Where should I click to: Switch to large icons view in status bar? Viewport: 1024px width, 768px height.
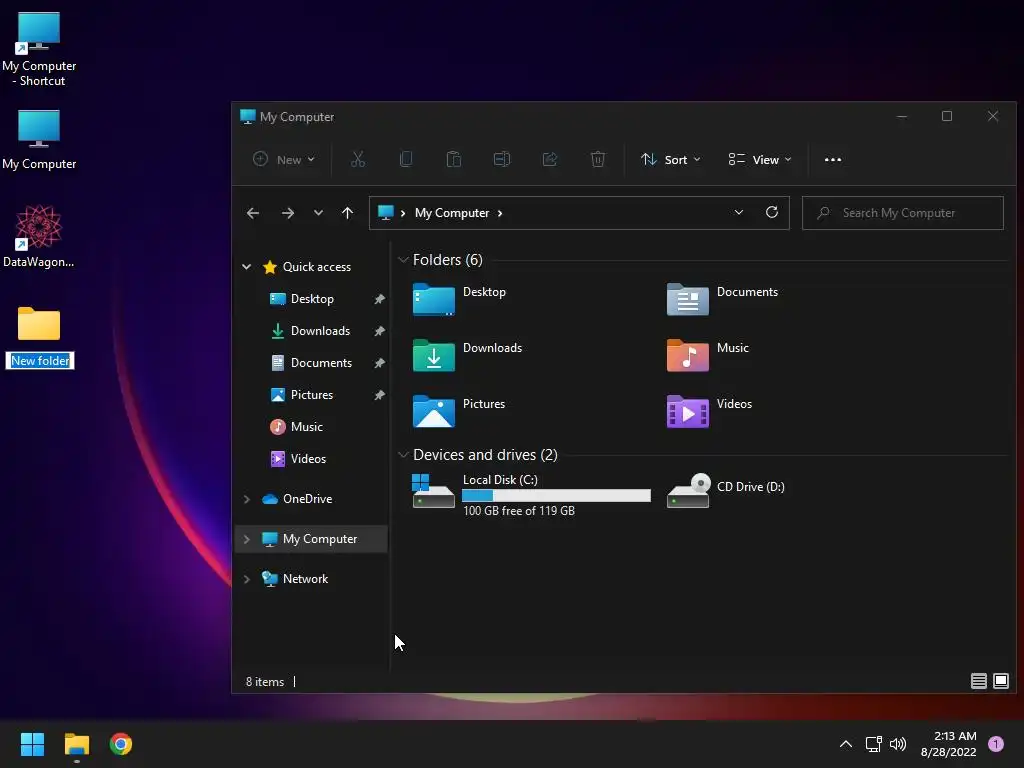1000,681
